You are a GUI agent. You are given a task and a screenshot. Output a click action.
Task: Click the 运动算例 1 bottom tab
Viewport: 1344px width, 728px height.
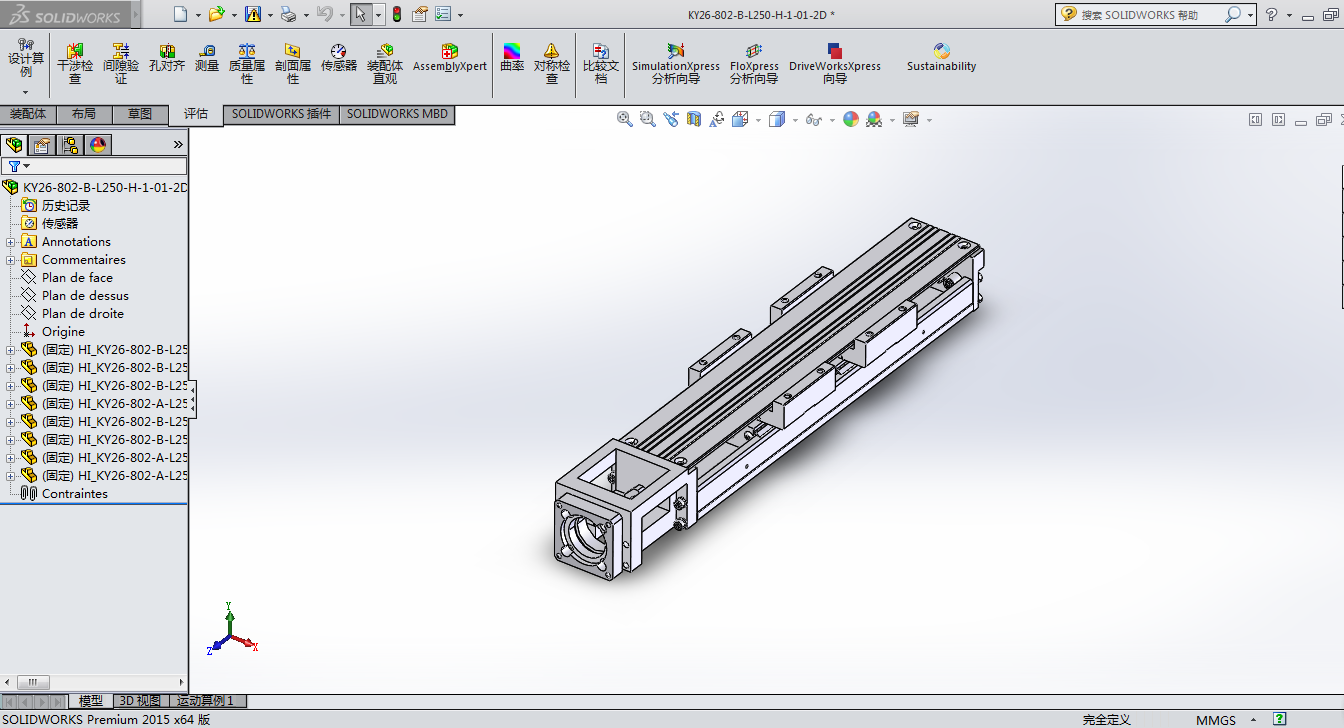point(205,701)
